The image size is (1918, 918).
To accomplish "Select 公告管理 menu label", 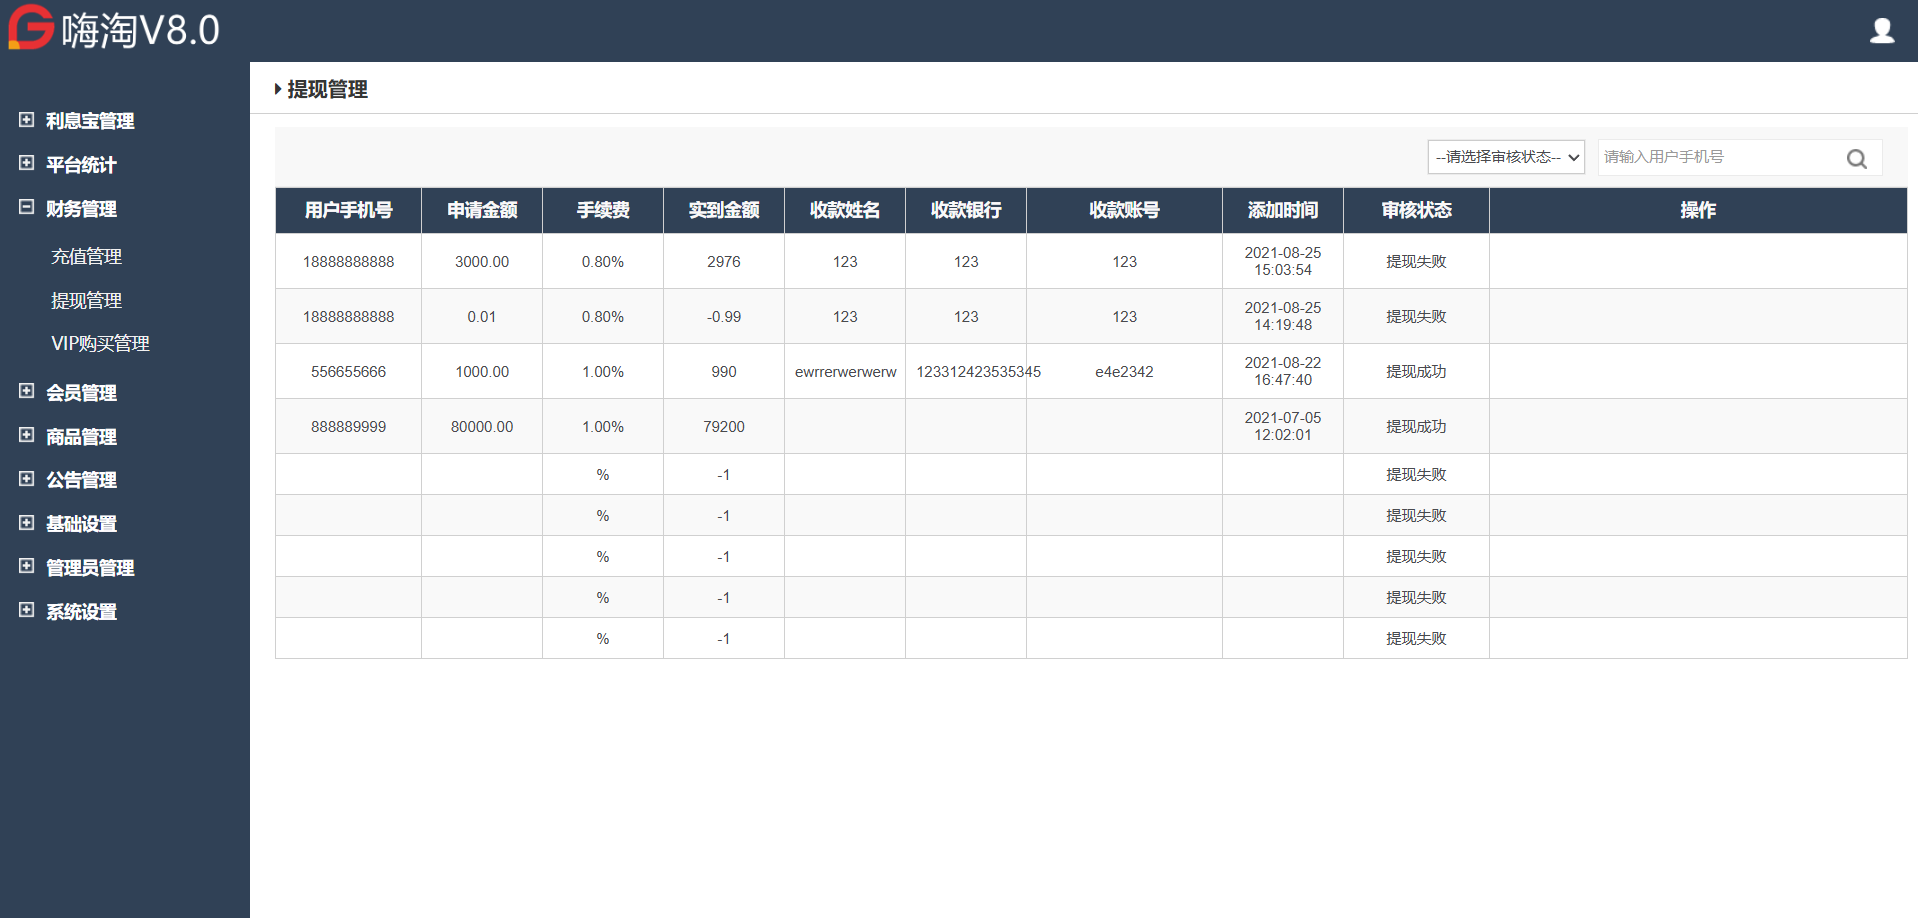I will (x=81, y=480).
